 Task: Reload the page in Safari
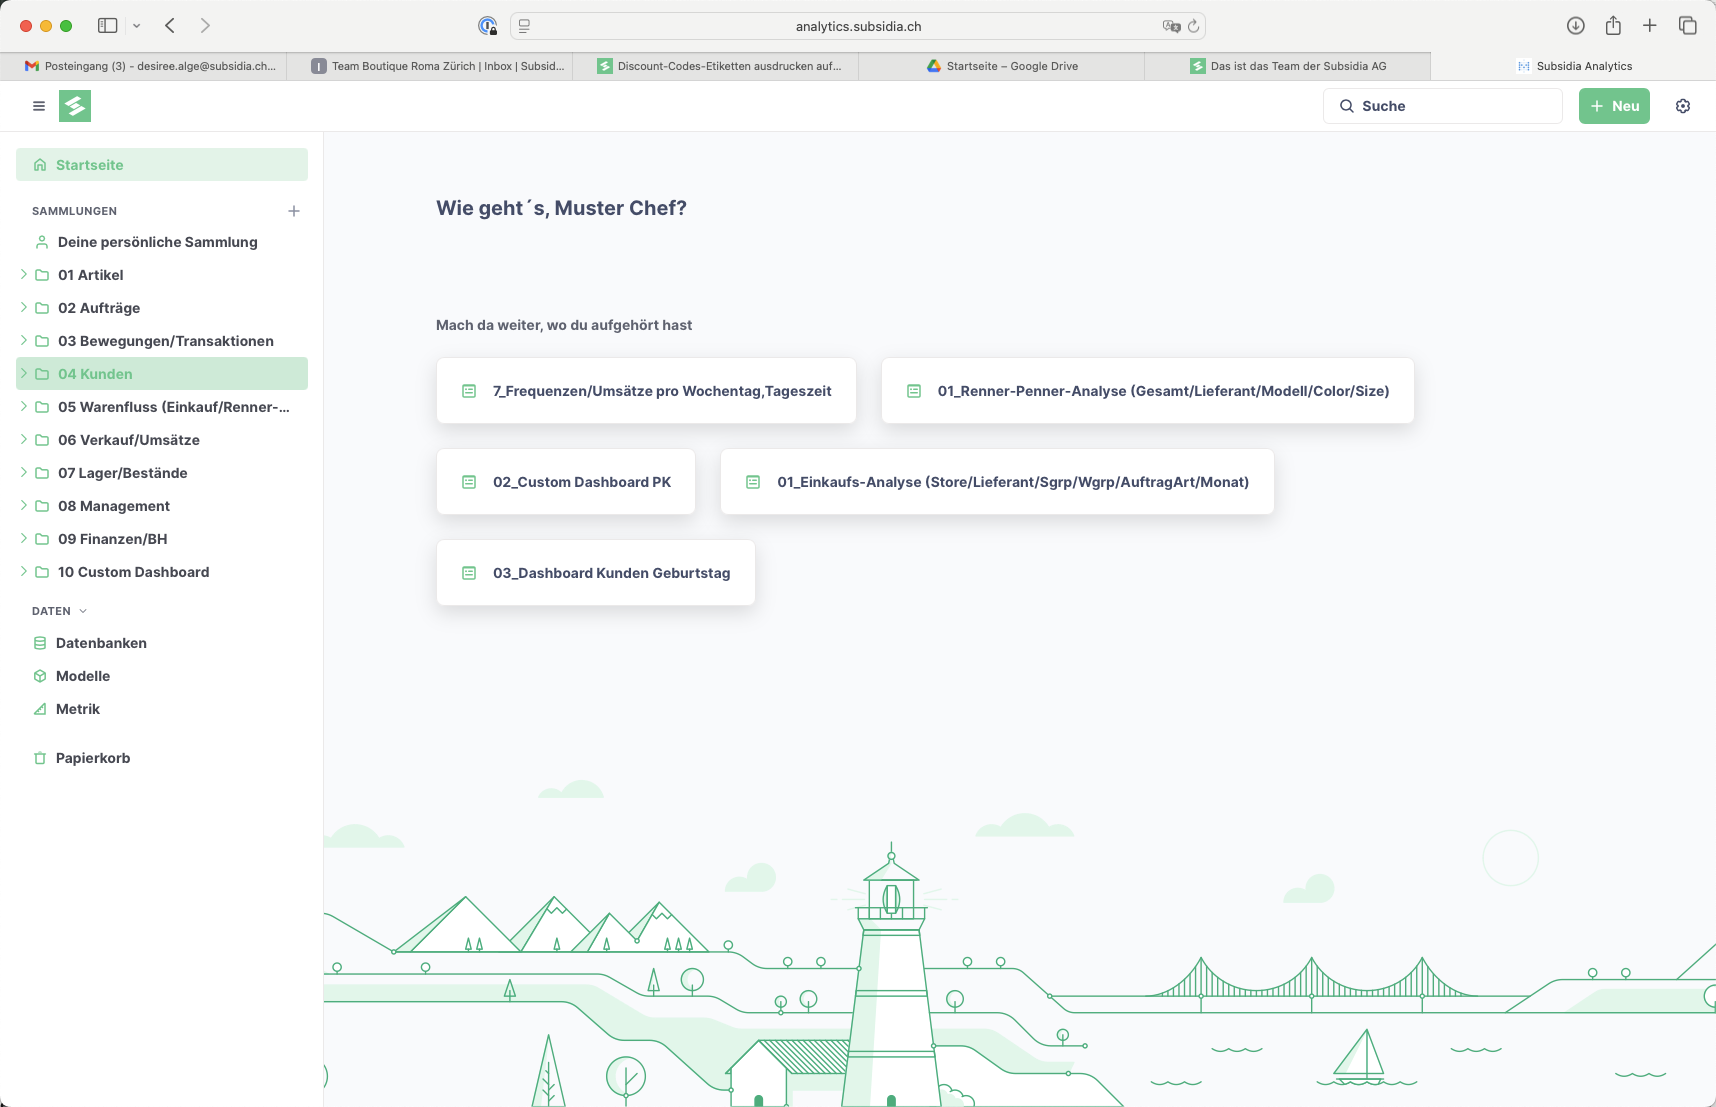tap(1193, 26)
